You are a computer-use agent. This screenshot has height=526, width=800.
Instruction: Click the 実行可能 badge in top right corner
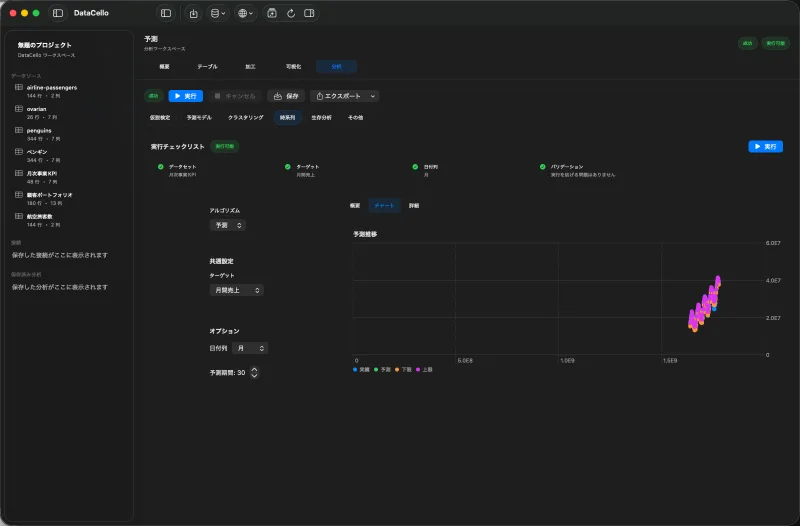[x=775, y=43]
